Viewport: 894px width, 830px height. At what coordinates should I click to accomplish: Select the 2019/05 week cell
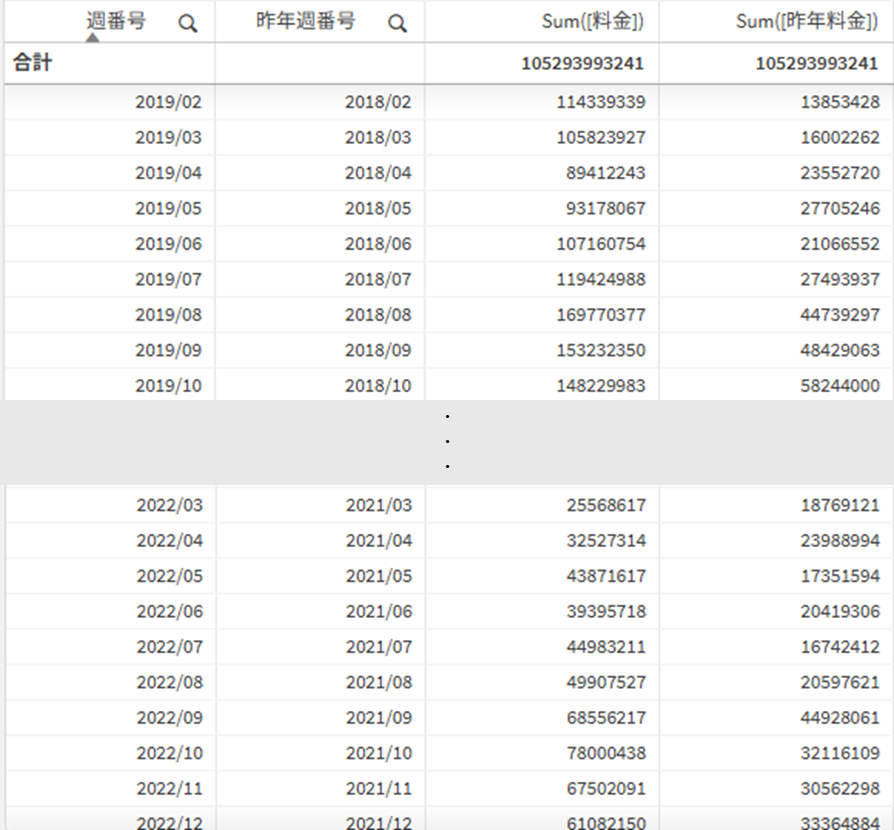click(168, 208)
